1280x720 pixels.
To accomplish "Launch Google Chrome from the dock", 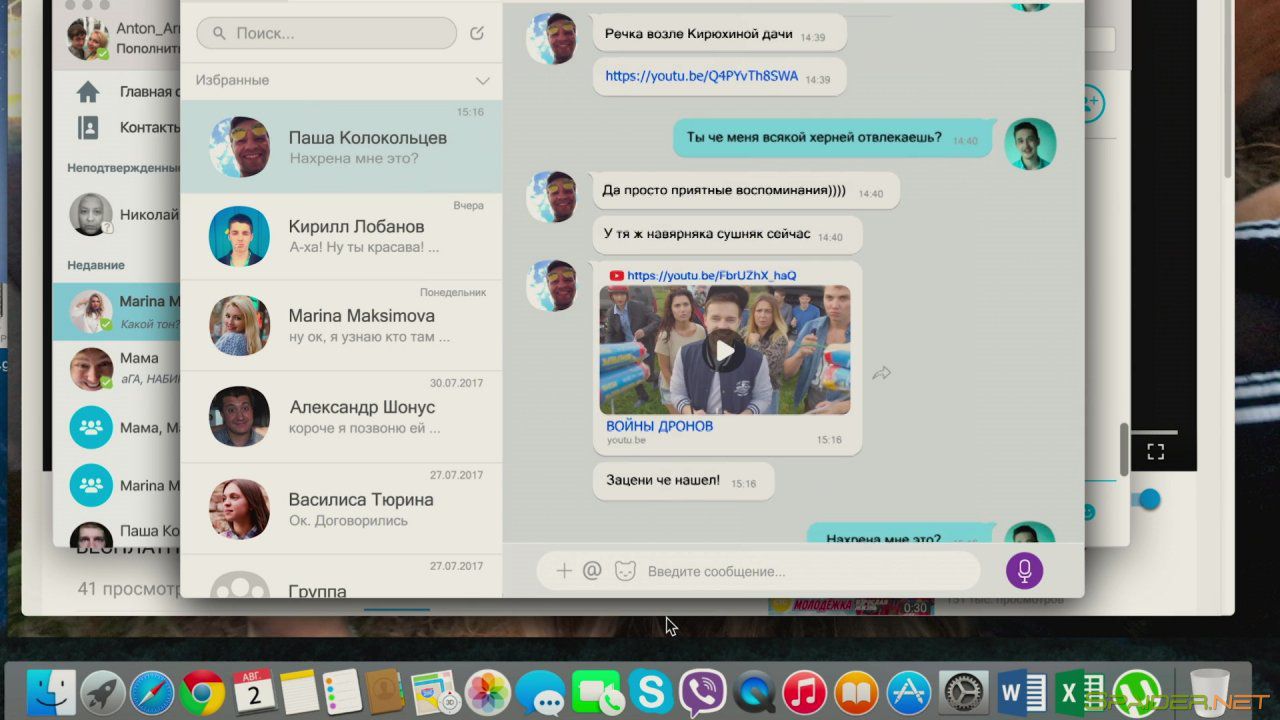I will [x=203, y=692].
